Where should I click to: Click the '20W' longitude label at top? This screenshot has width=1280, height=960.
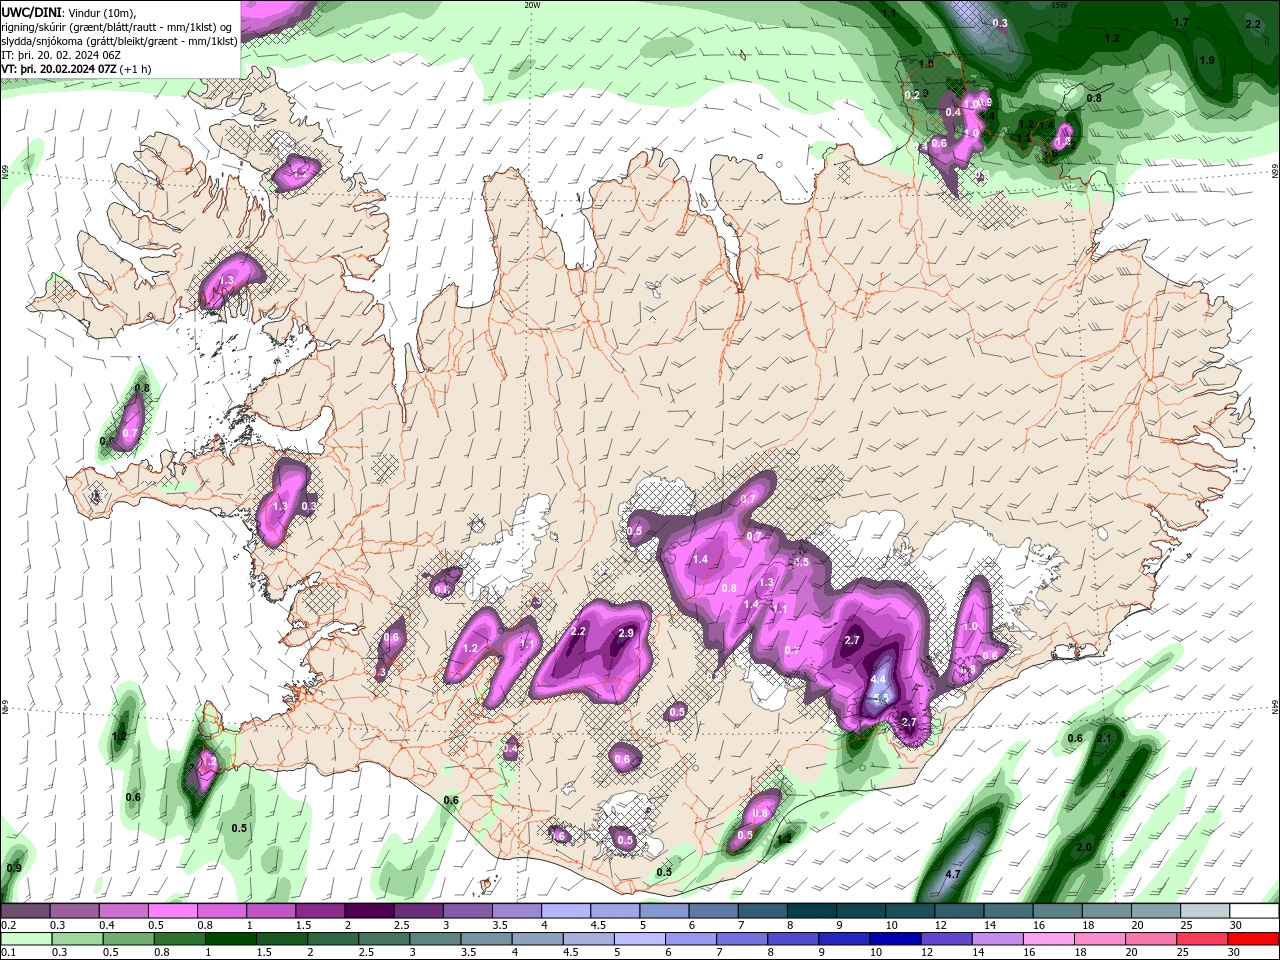(533, 5)
